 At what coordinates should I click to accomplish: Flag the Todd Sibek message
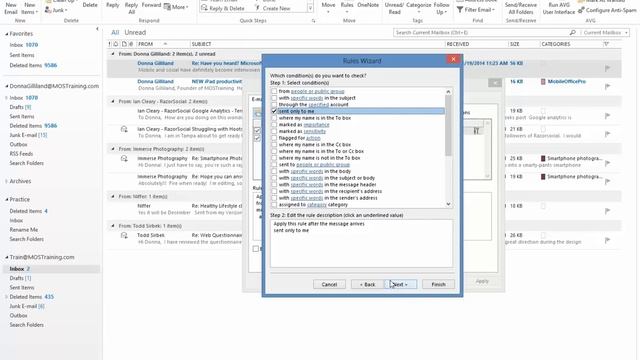click(607, 240)
